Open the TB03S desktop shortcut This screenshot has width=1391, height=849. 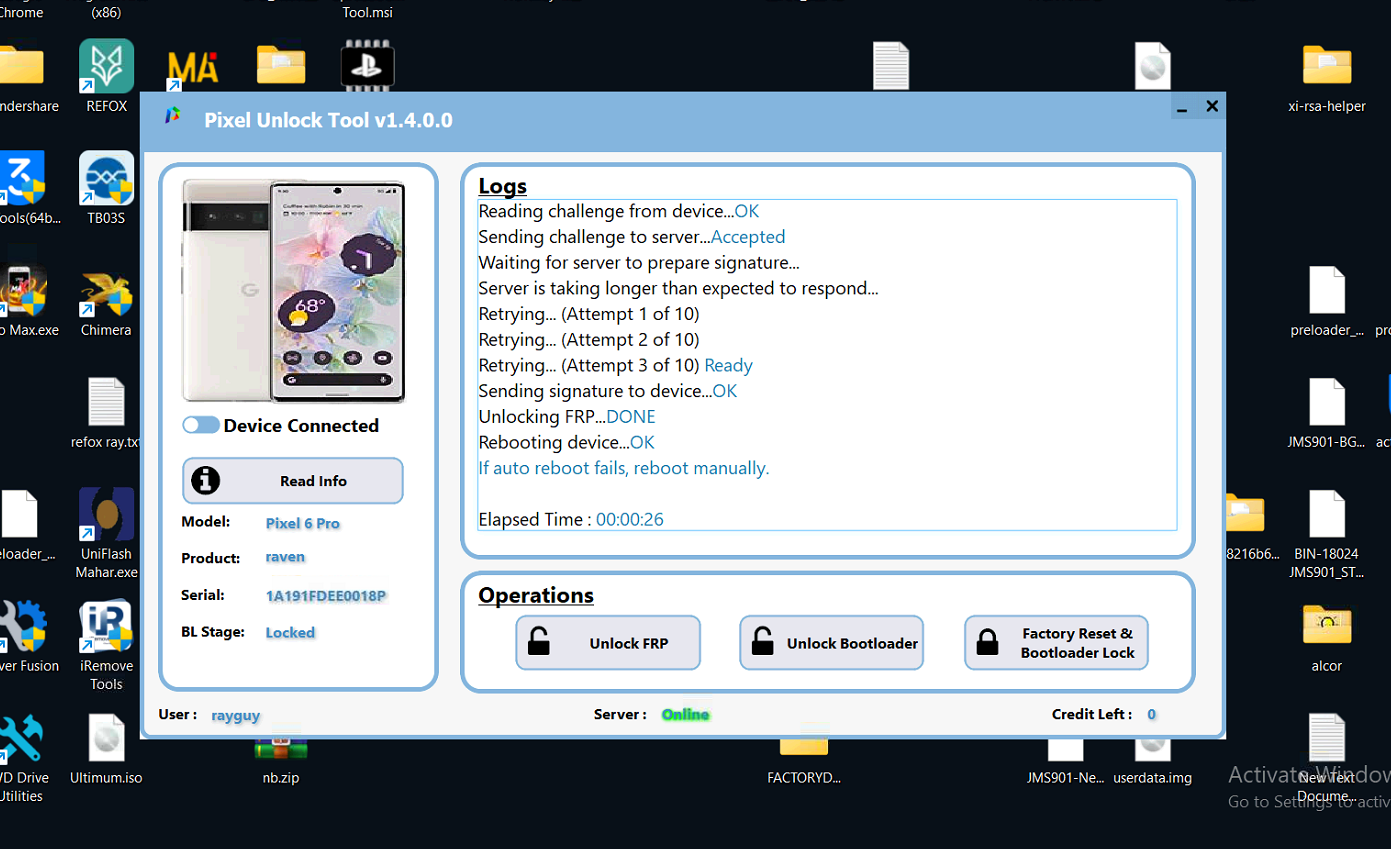click(106, 180)
